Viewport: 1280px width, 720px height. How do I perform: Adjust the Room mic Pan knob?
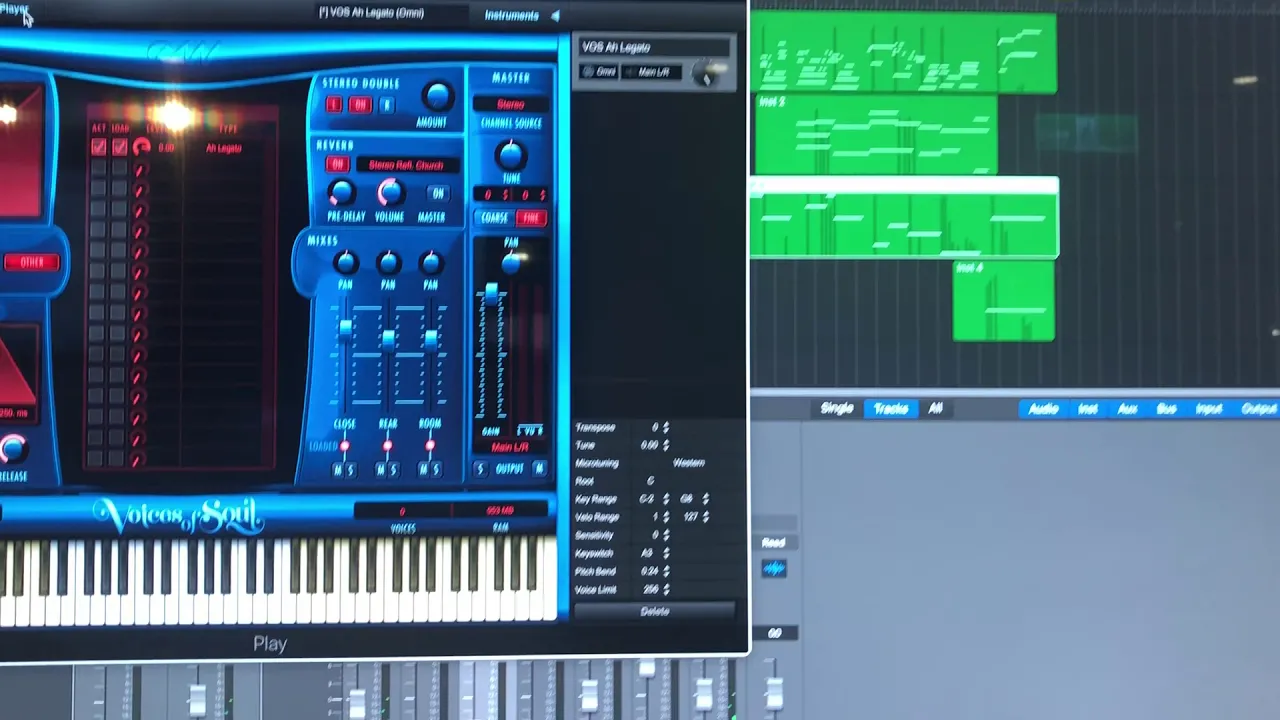click(431, 263)
